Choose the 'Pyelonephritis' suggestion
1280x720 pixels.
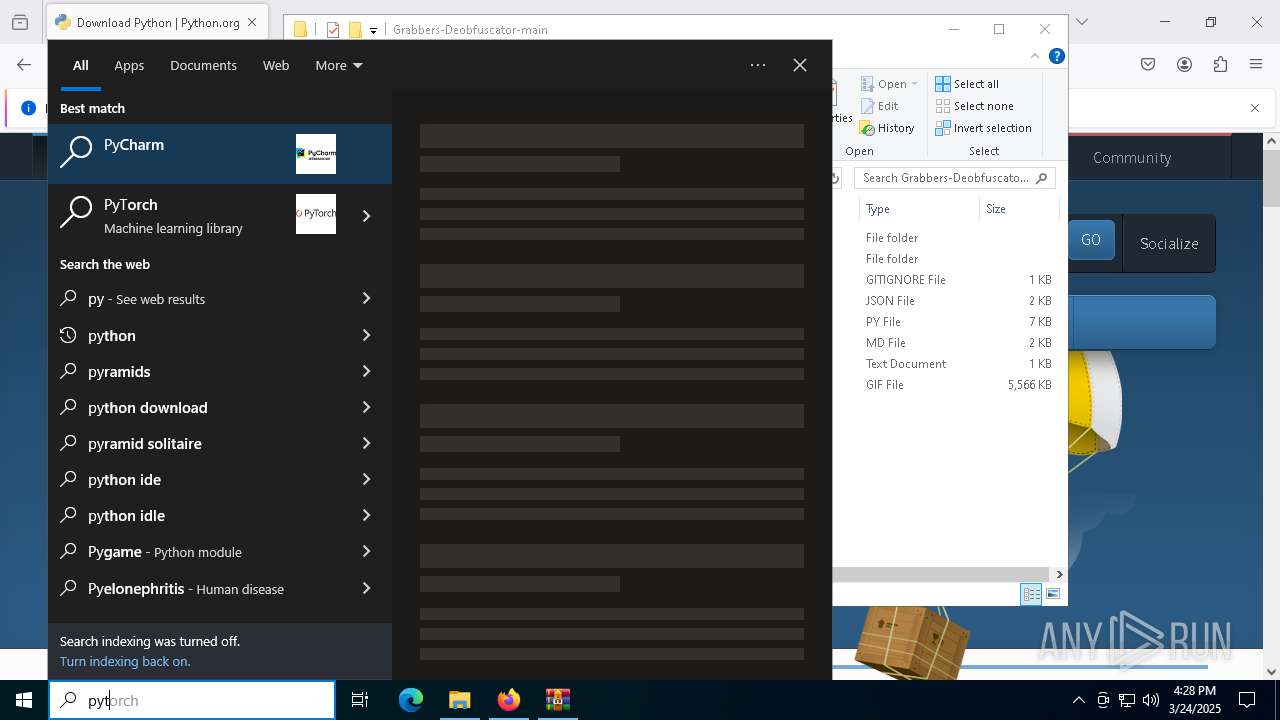(195, 588)
